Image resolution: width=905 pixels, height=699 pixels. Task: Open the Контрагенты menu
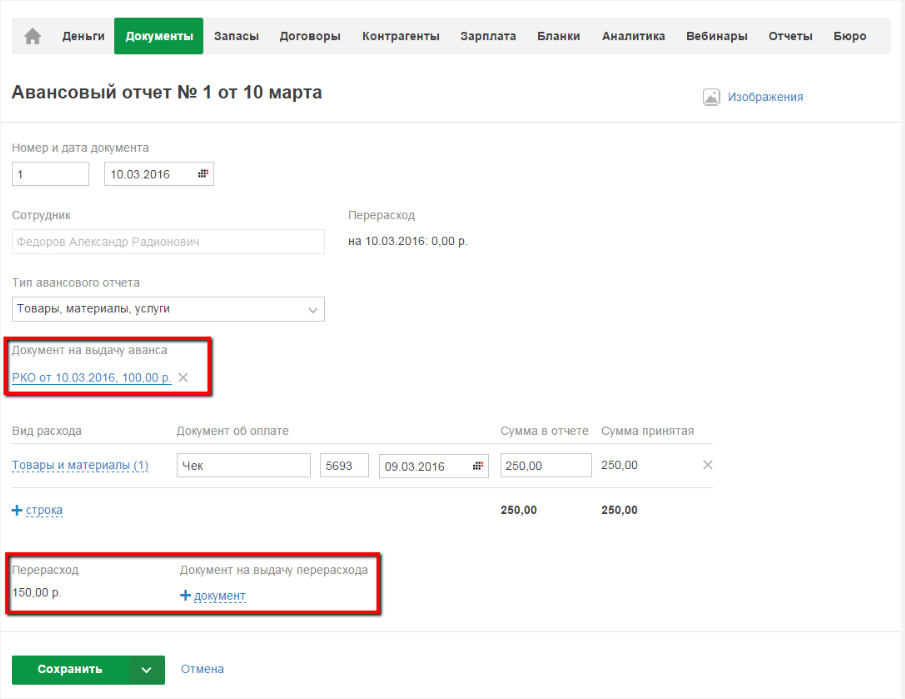pos(401,36)
